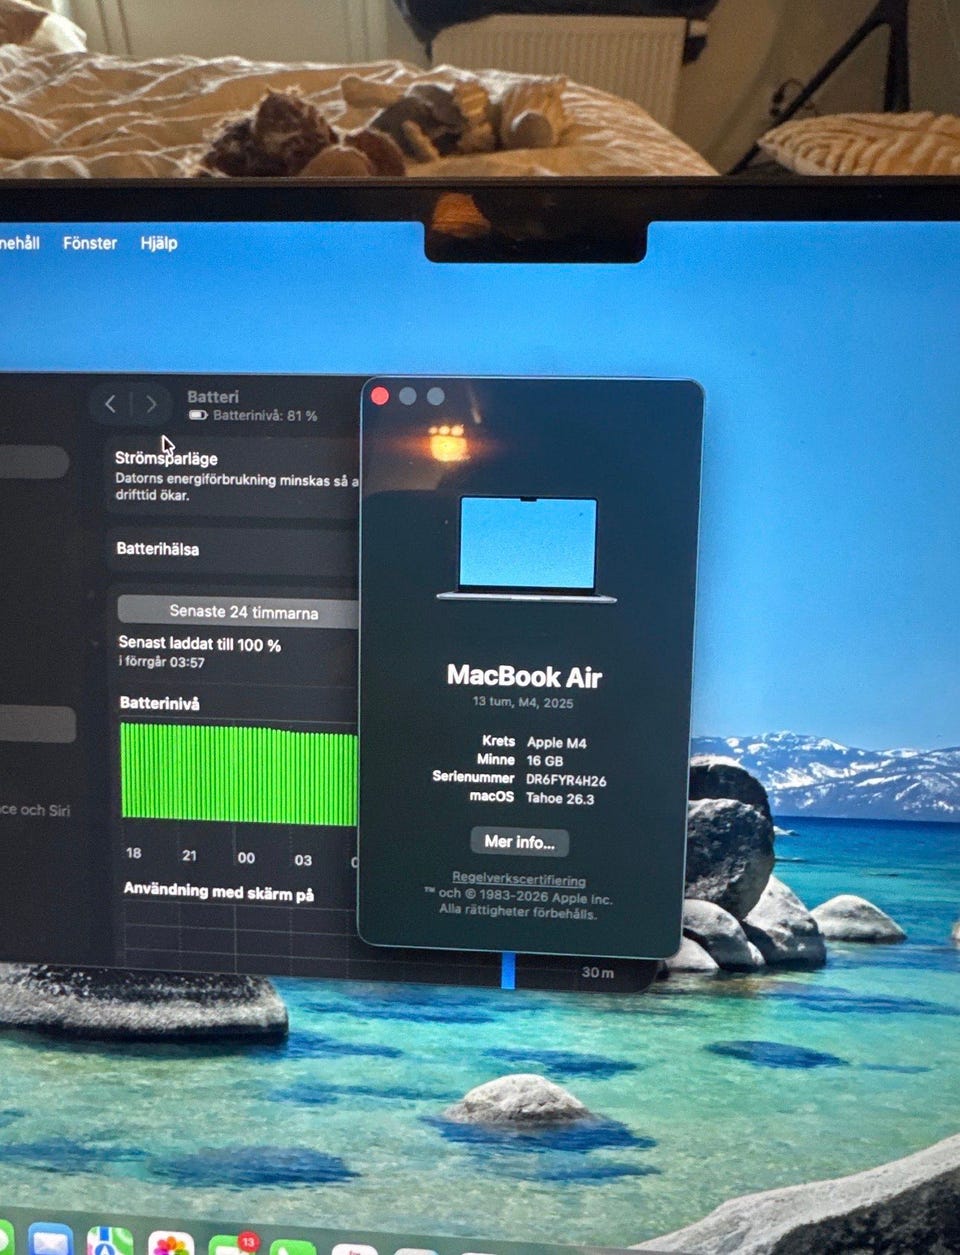Click the 'Alla rättigheter förbehålls.' text

[518, 912]
